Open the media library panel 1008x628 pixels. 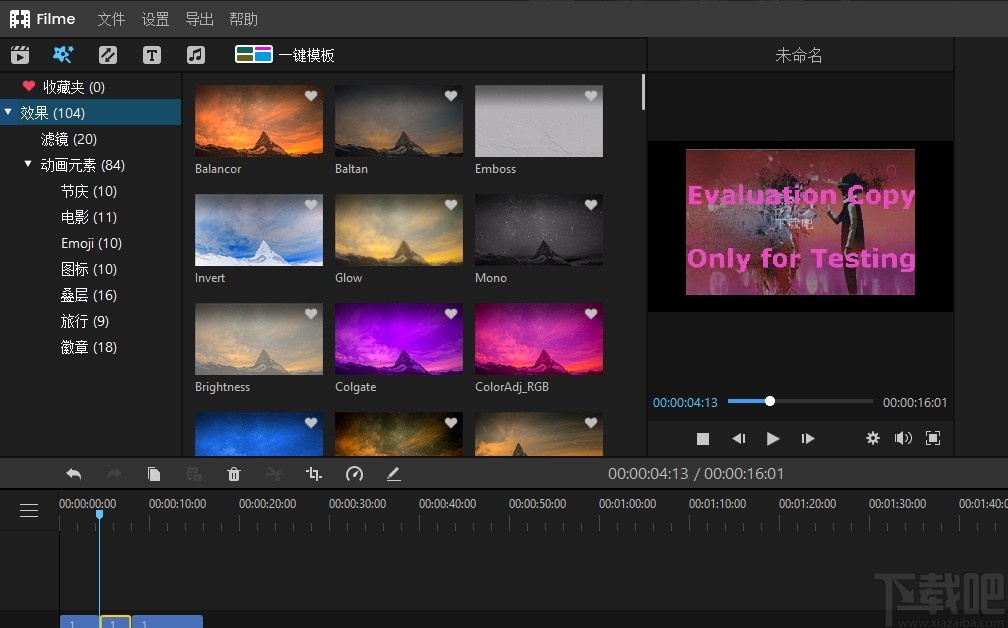coord(20,55)
